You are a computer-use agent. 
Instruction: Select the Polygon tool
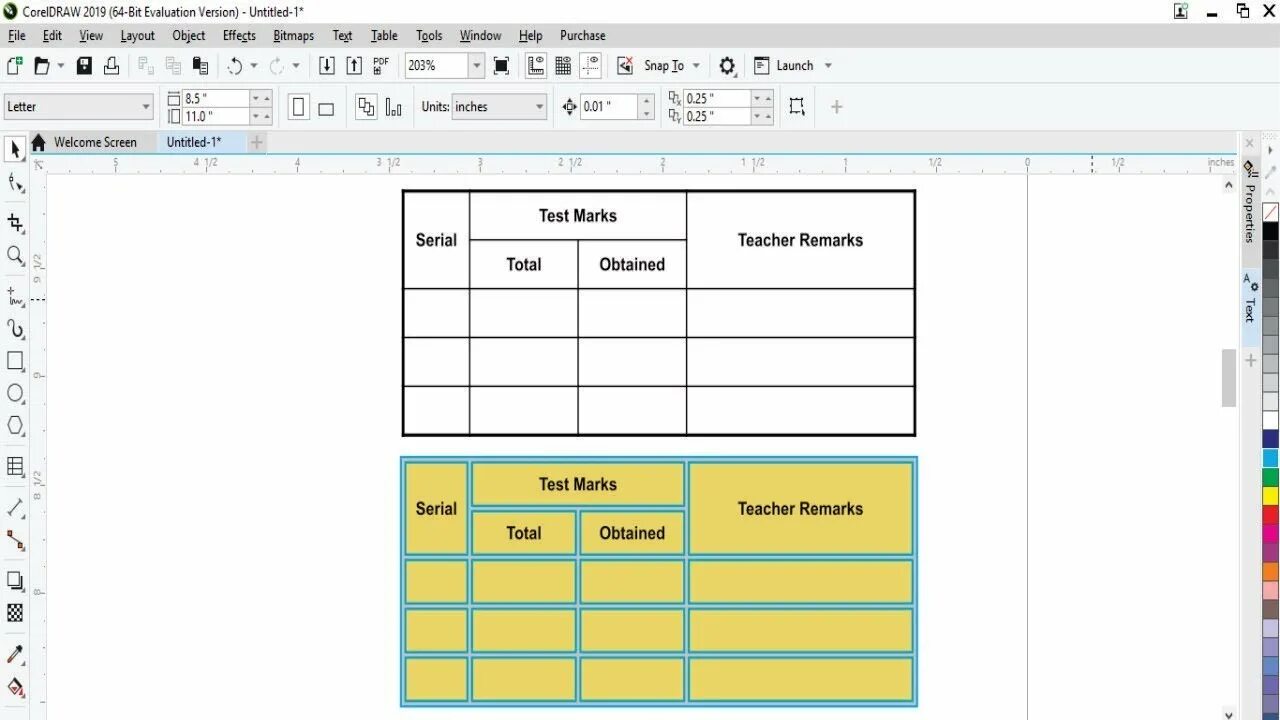pyautogui.click(x=15, y=426)
